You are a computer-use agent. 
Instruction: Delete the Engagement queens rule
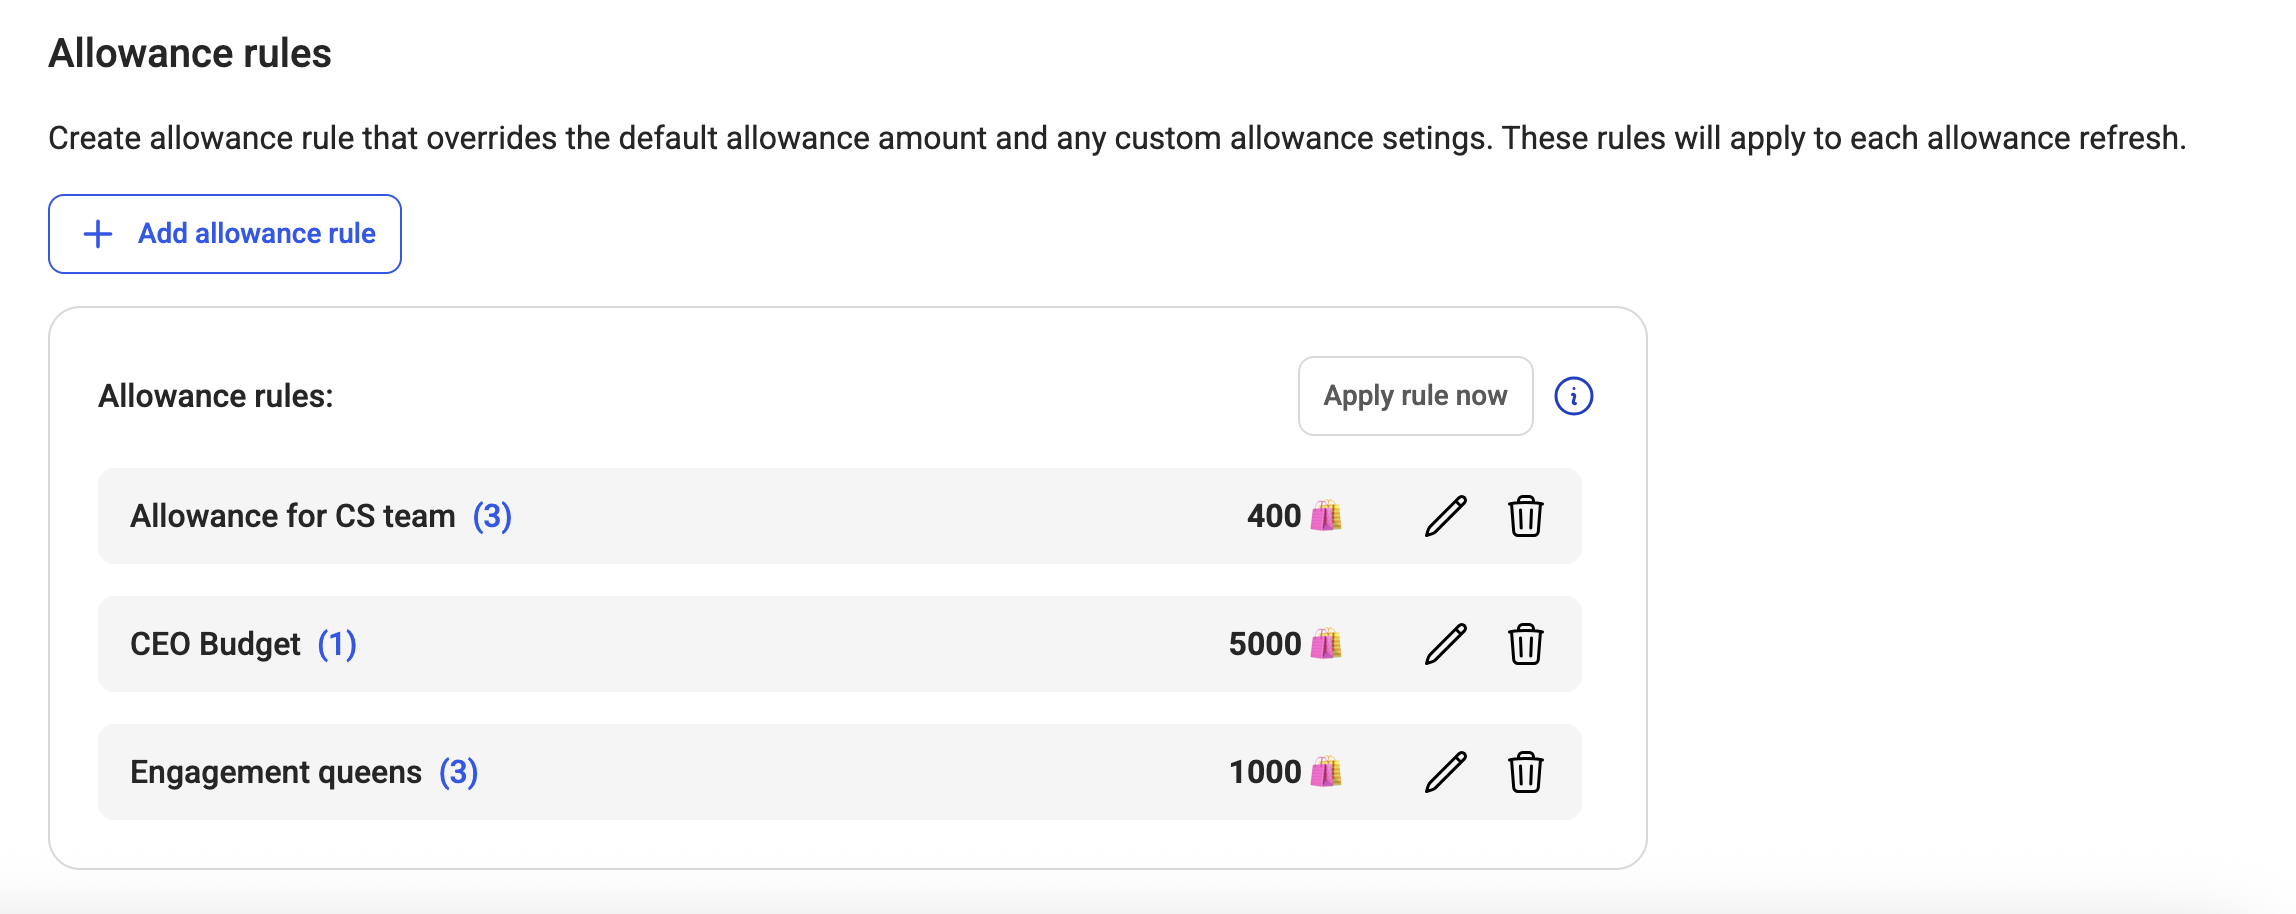click(x=1525, y=772)
